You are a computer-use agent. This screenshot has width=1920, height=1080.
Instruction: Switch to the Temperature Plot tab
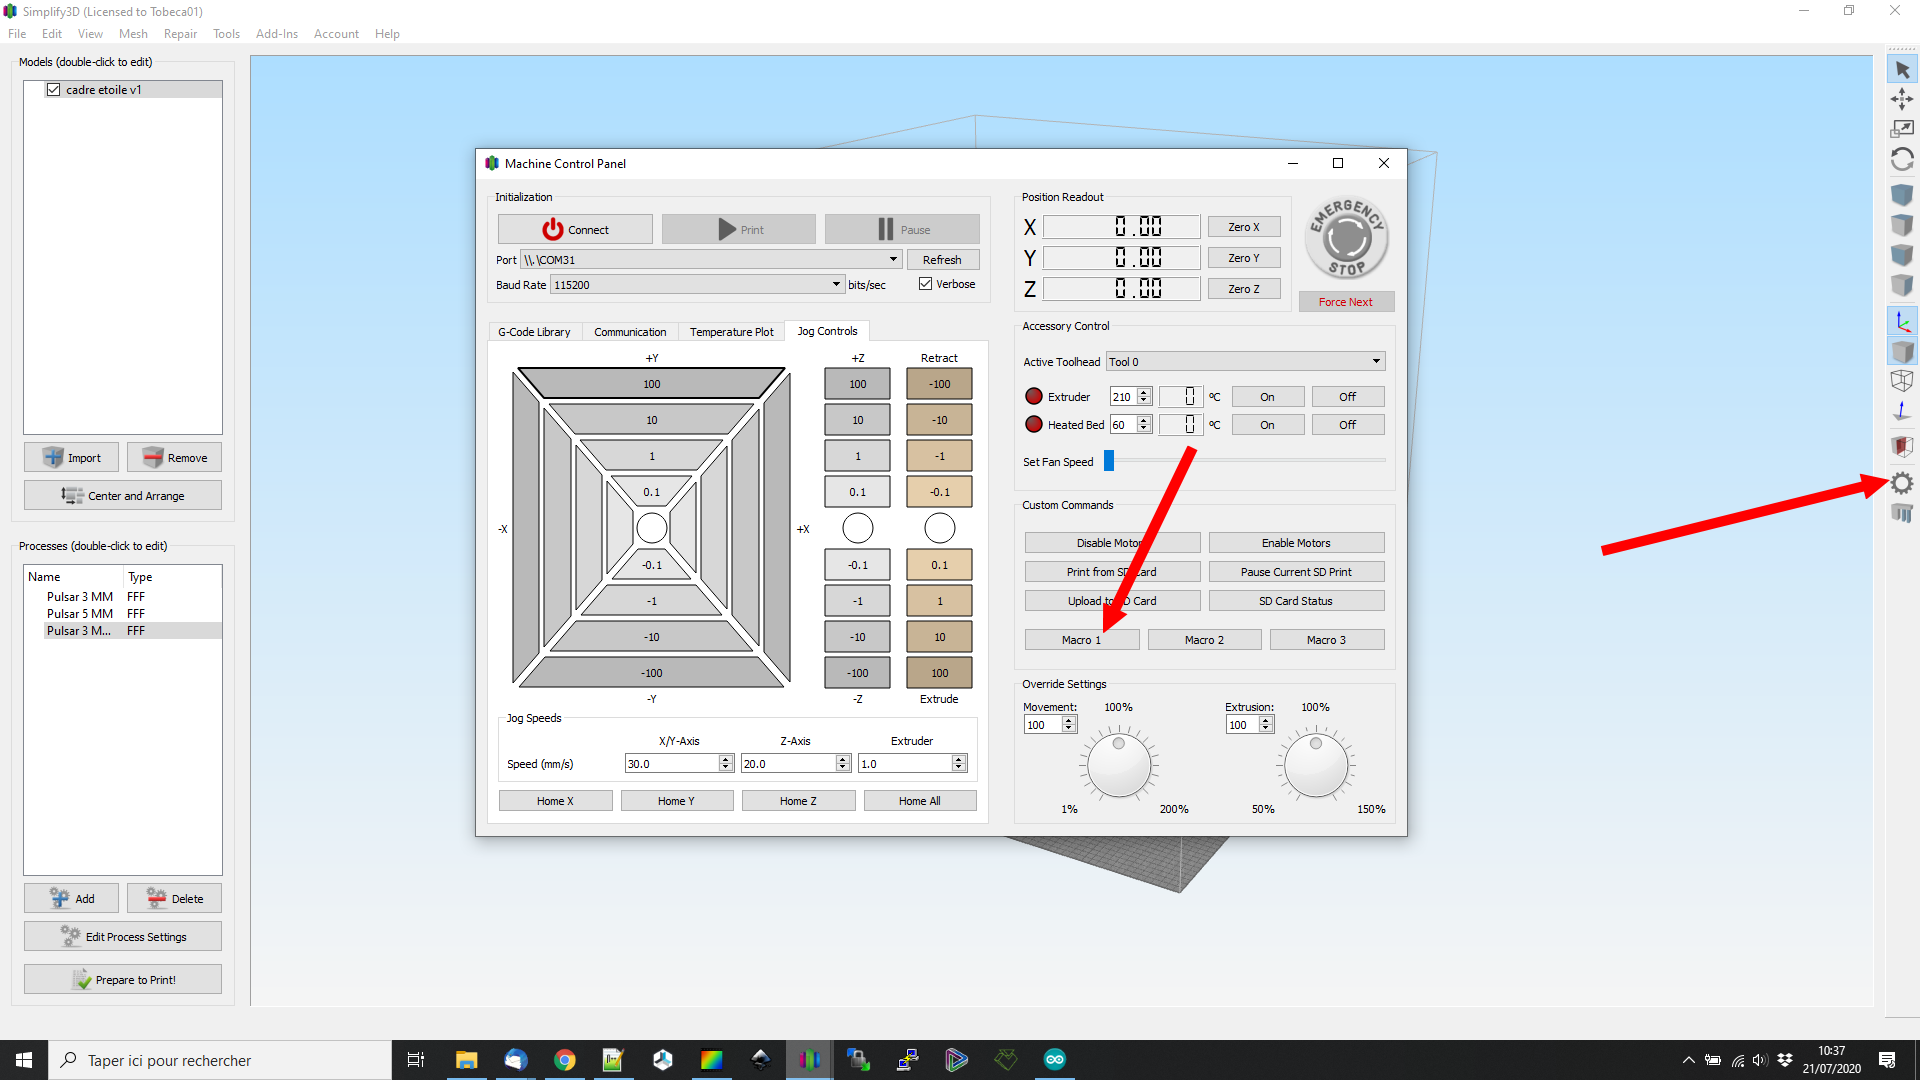[x=731, y=332]
